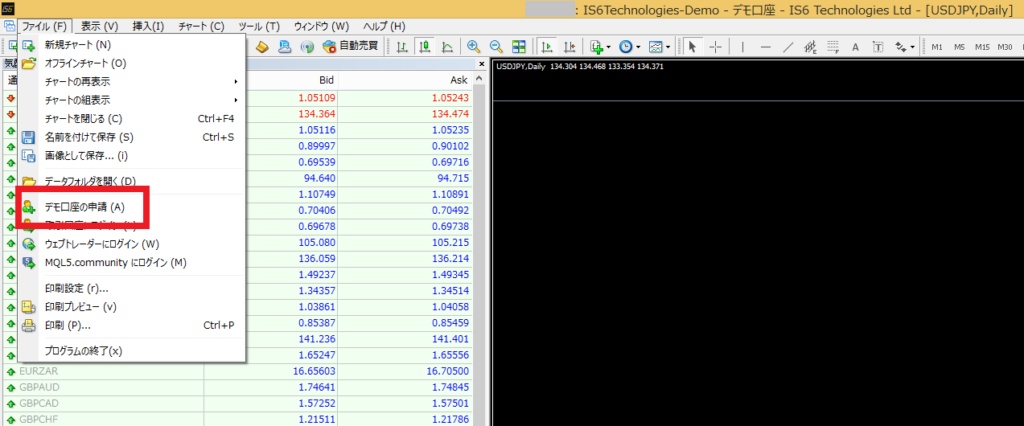Toggle the chart auto scroll icon

click(x=547, y=47)
